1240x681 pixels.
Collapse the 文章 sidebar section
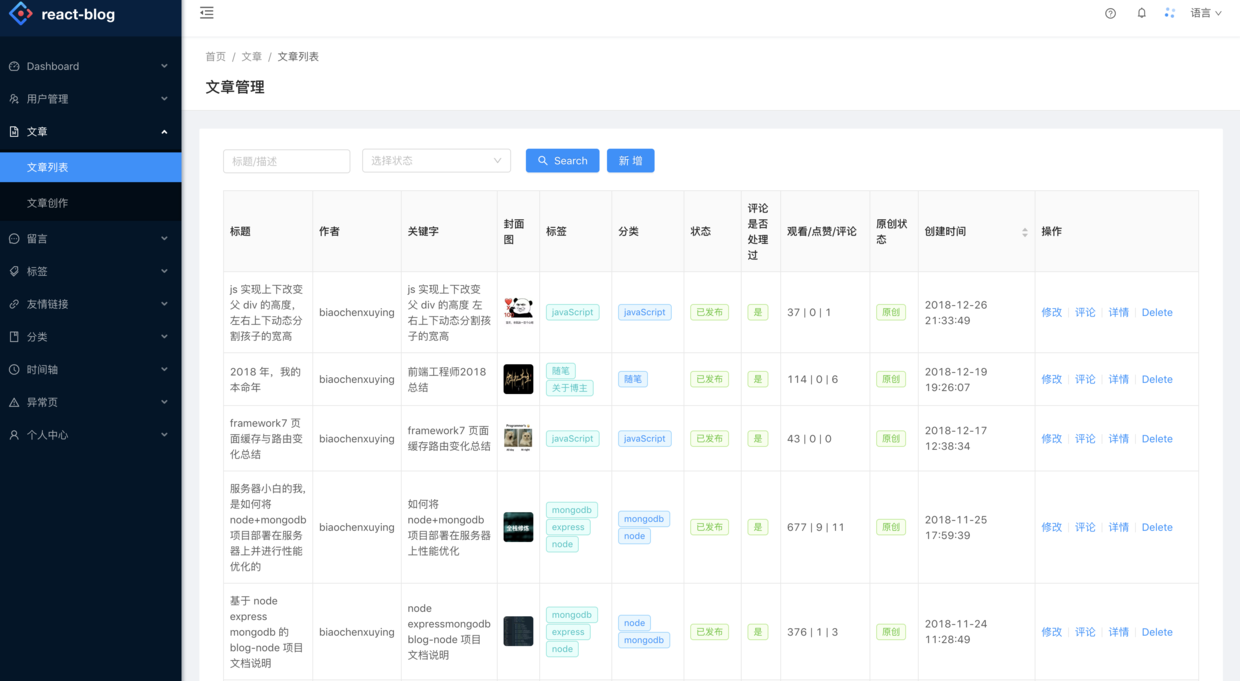click(x=90, y=132)
